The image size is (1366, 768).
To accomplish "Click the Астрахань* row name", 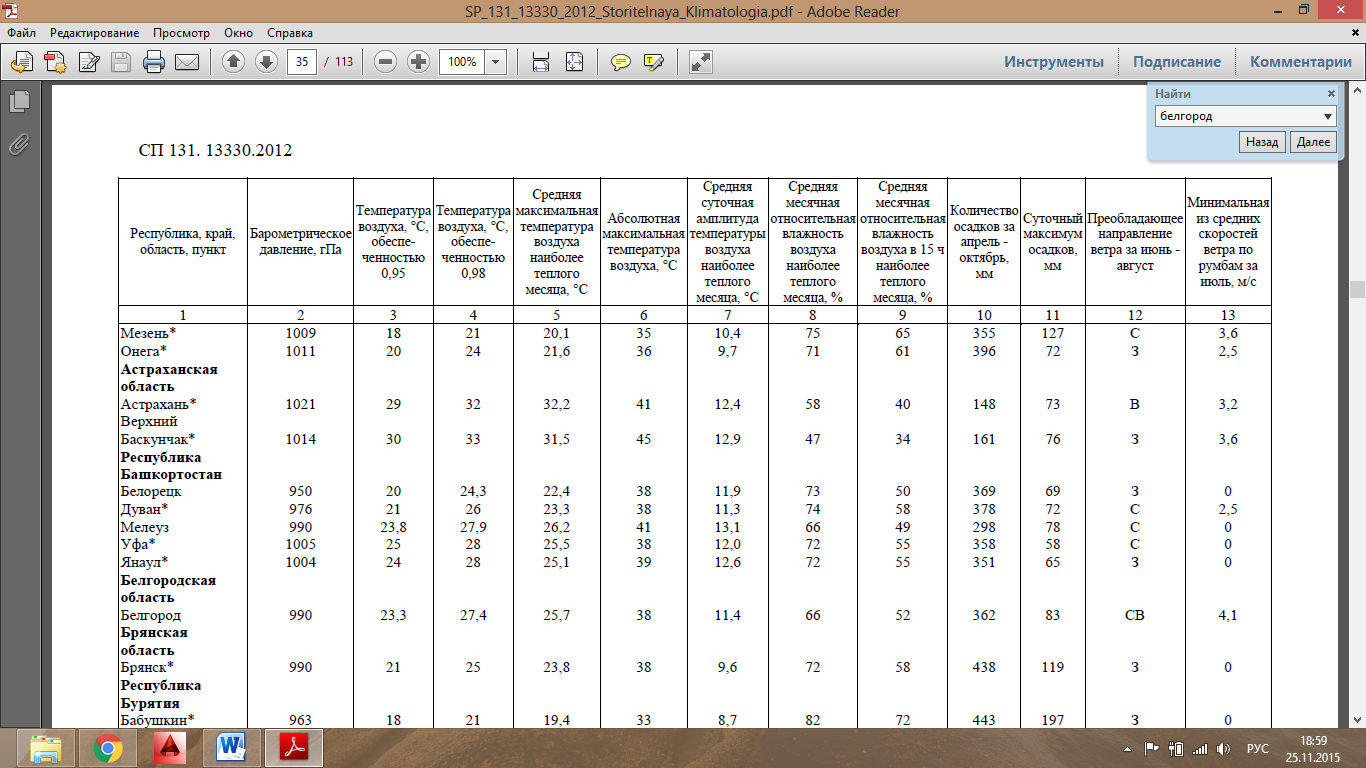I will click(x=158, y=404).
